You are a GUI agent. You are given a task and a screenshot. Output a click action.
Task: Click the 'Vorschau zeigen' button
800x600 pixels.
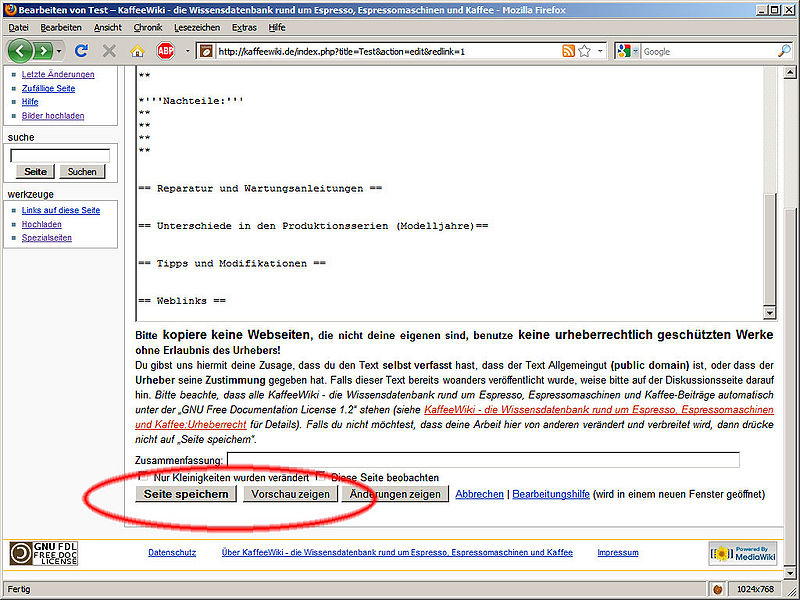pos(290,494)
